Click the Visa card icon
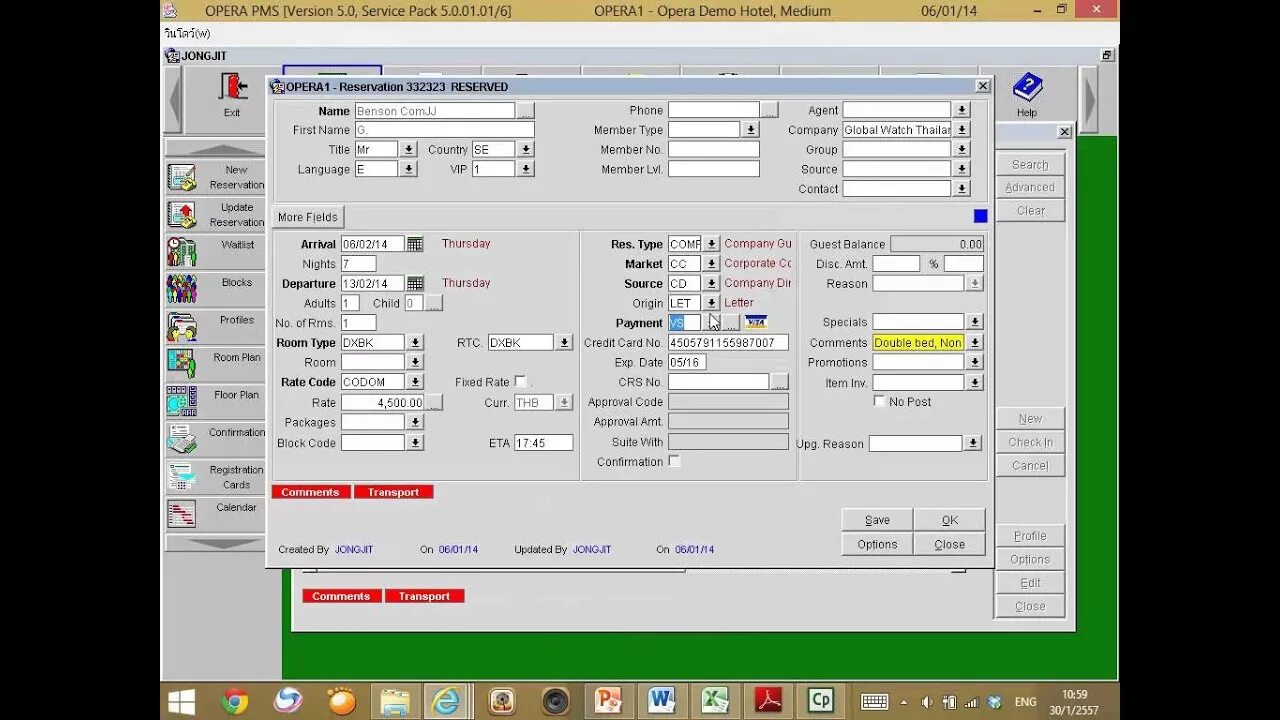Image resolution: width=1280 pixels, height=720 pixels. (x=756, y=322)
